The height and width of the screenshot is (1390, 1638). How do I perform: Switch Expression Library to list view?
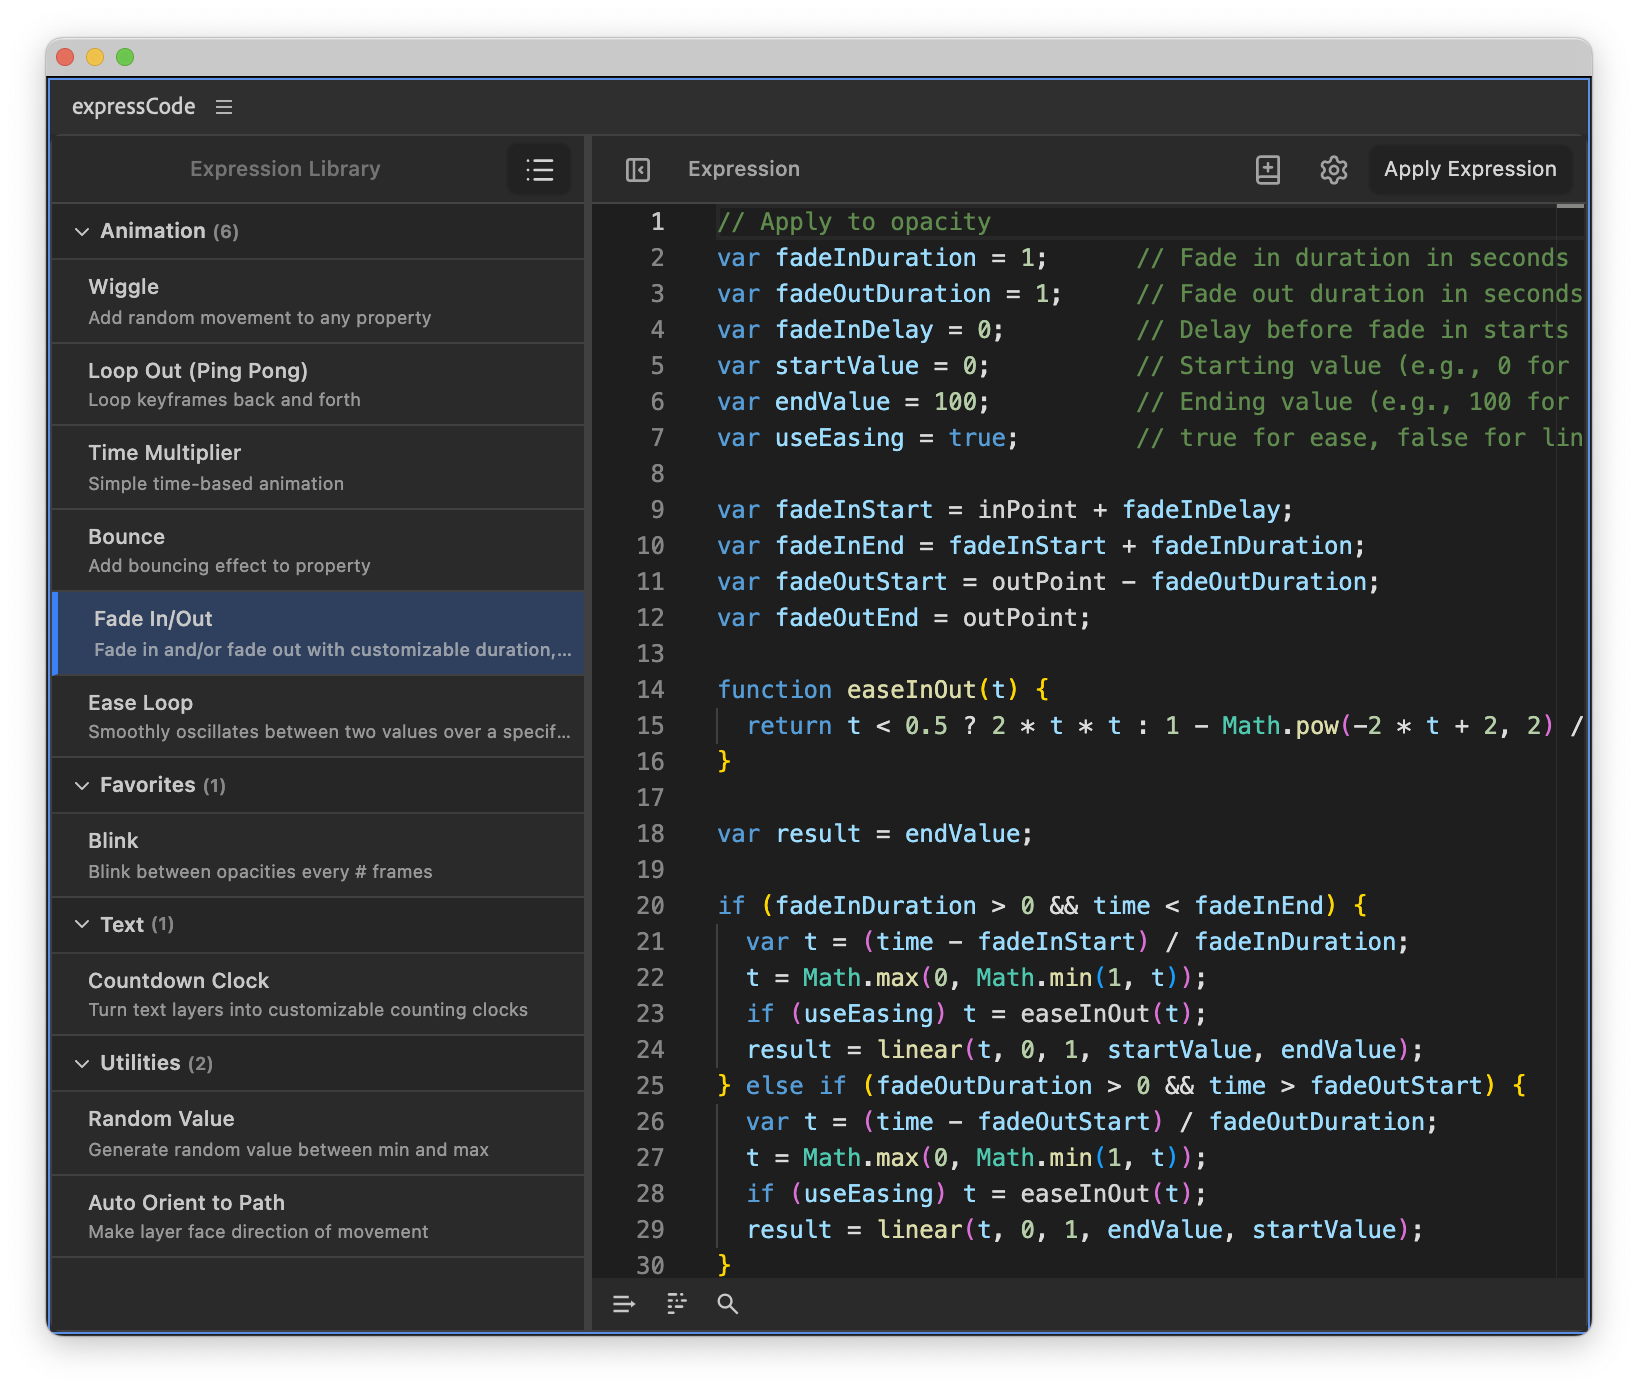point(539,169)
